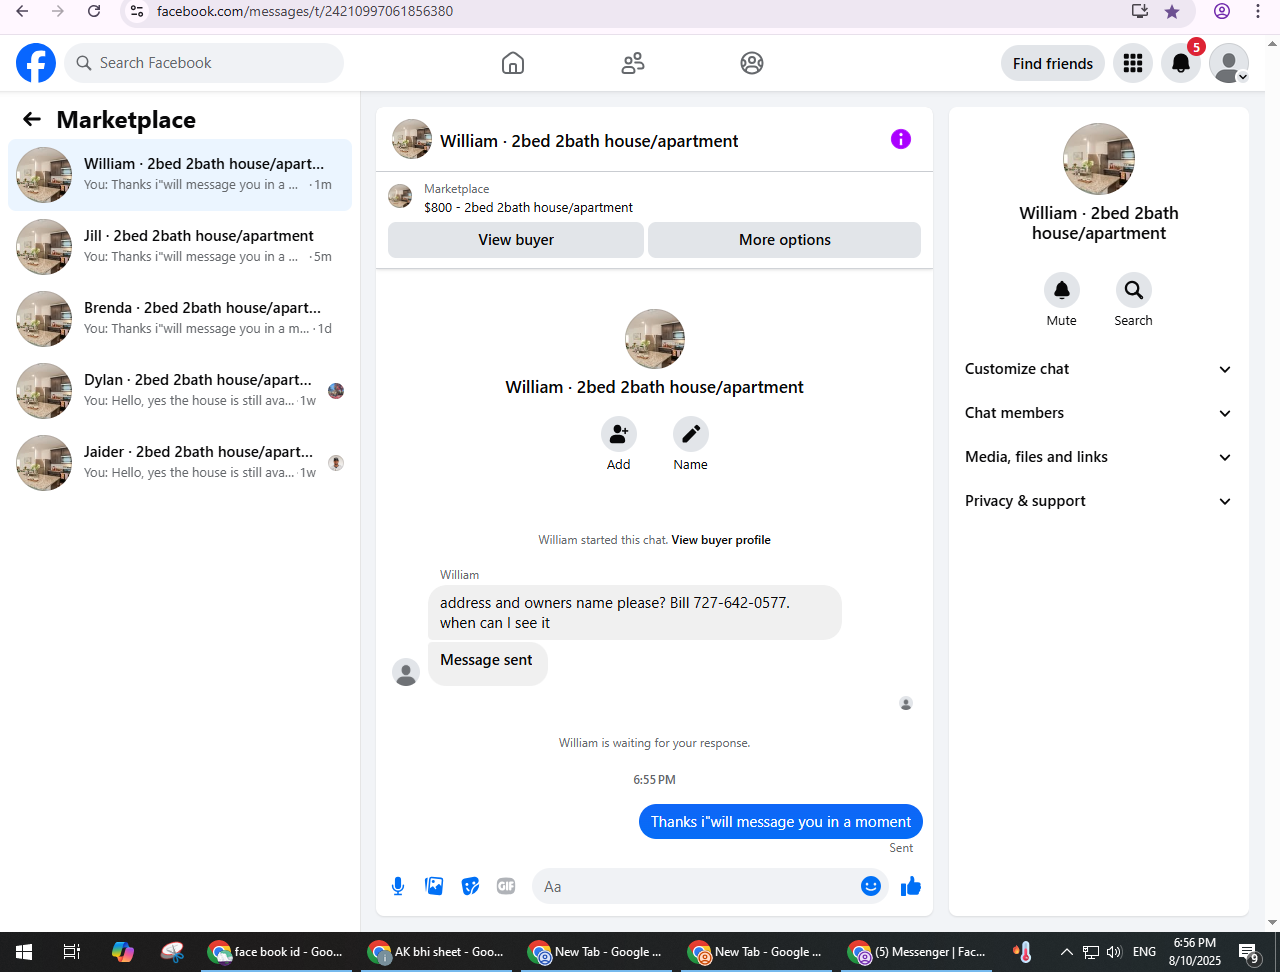Viewport: 1280px width, 972px height.
Task: Mute this conversation with the bell icon
Action: 1062,290
